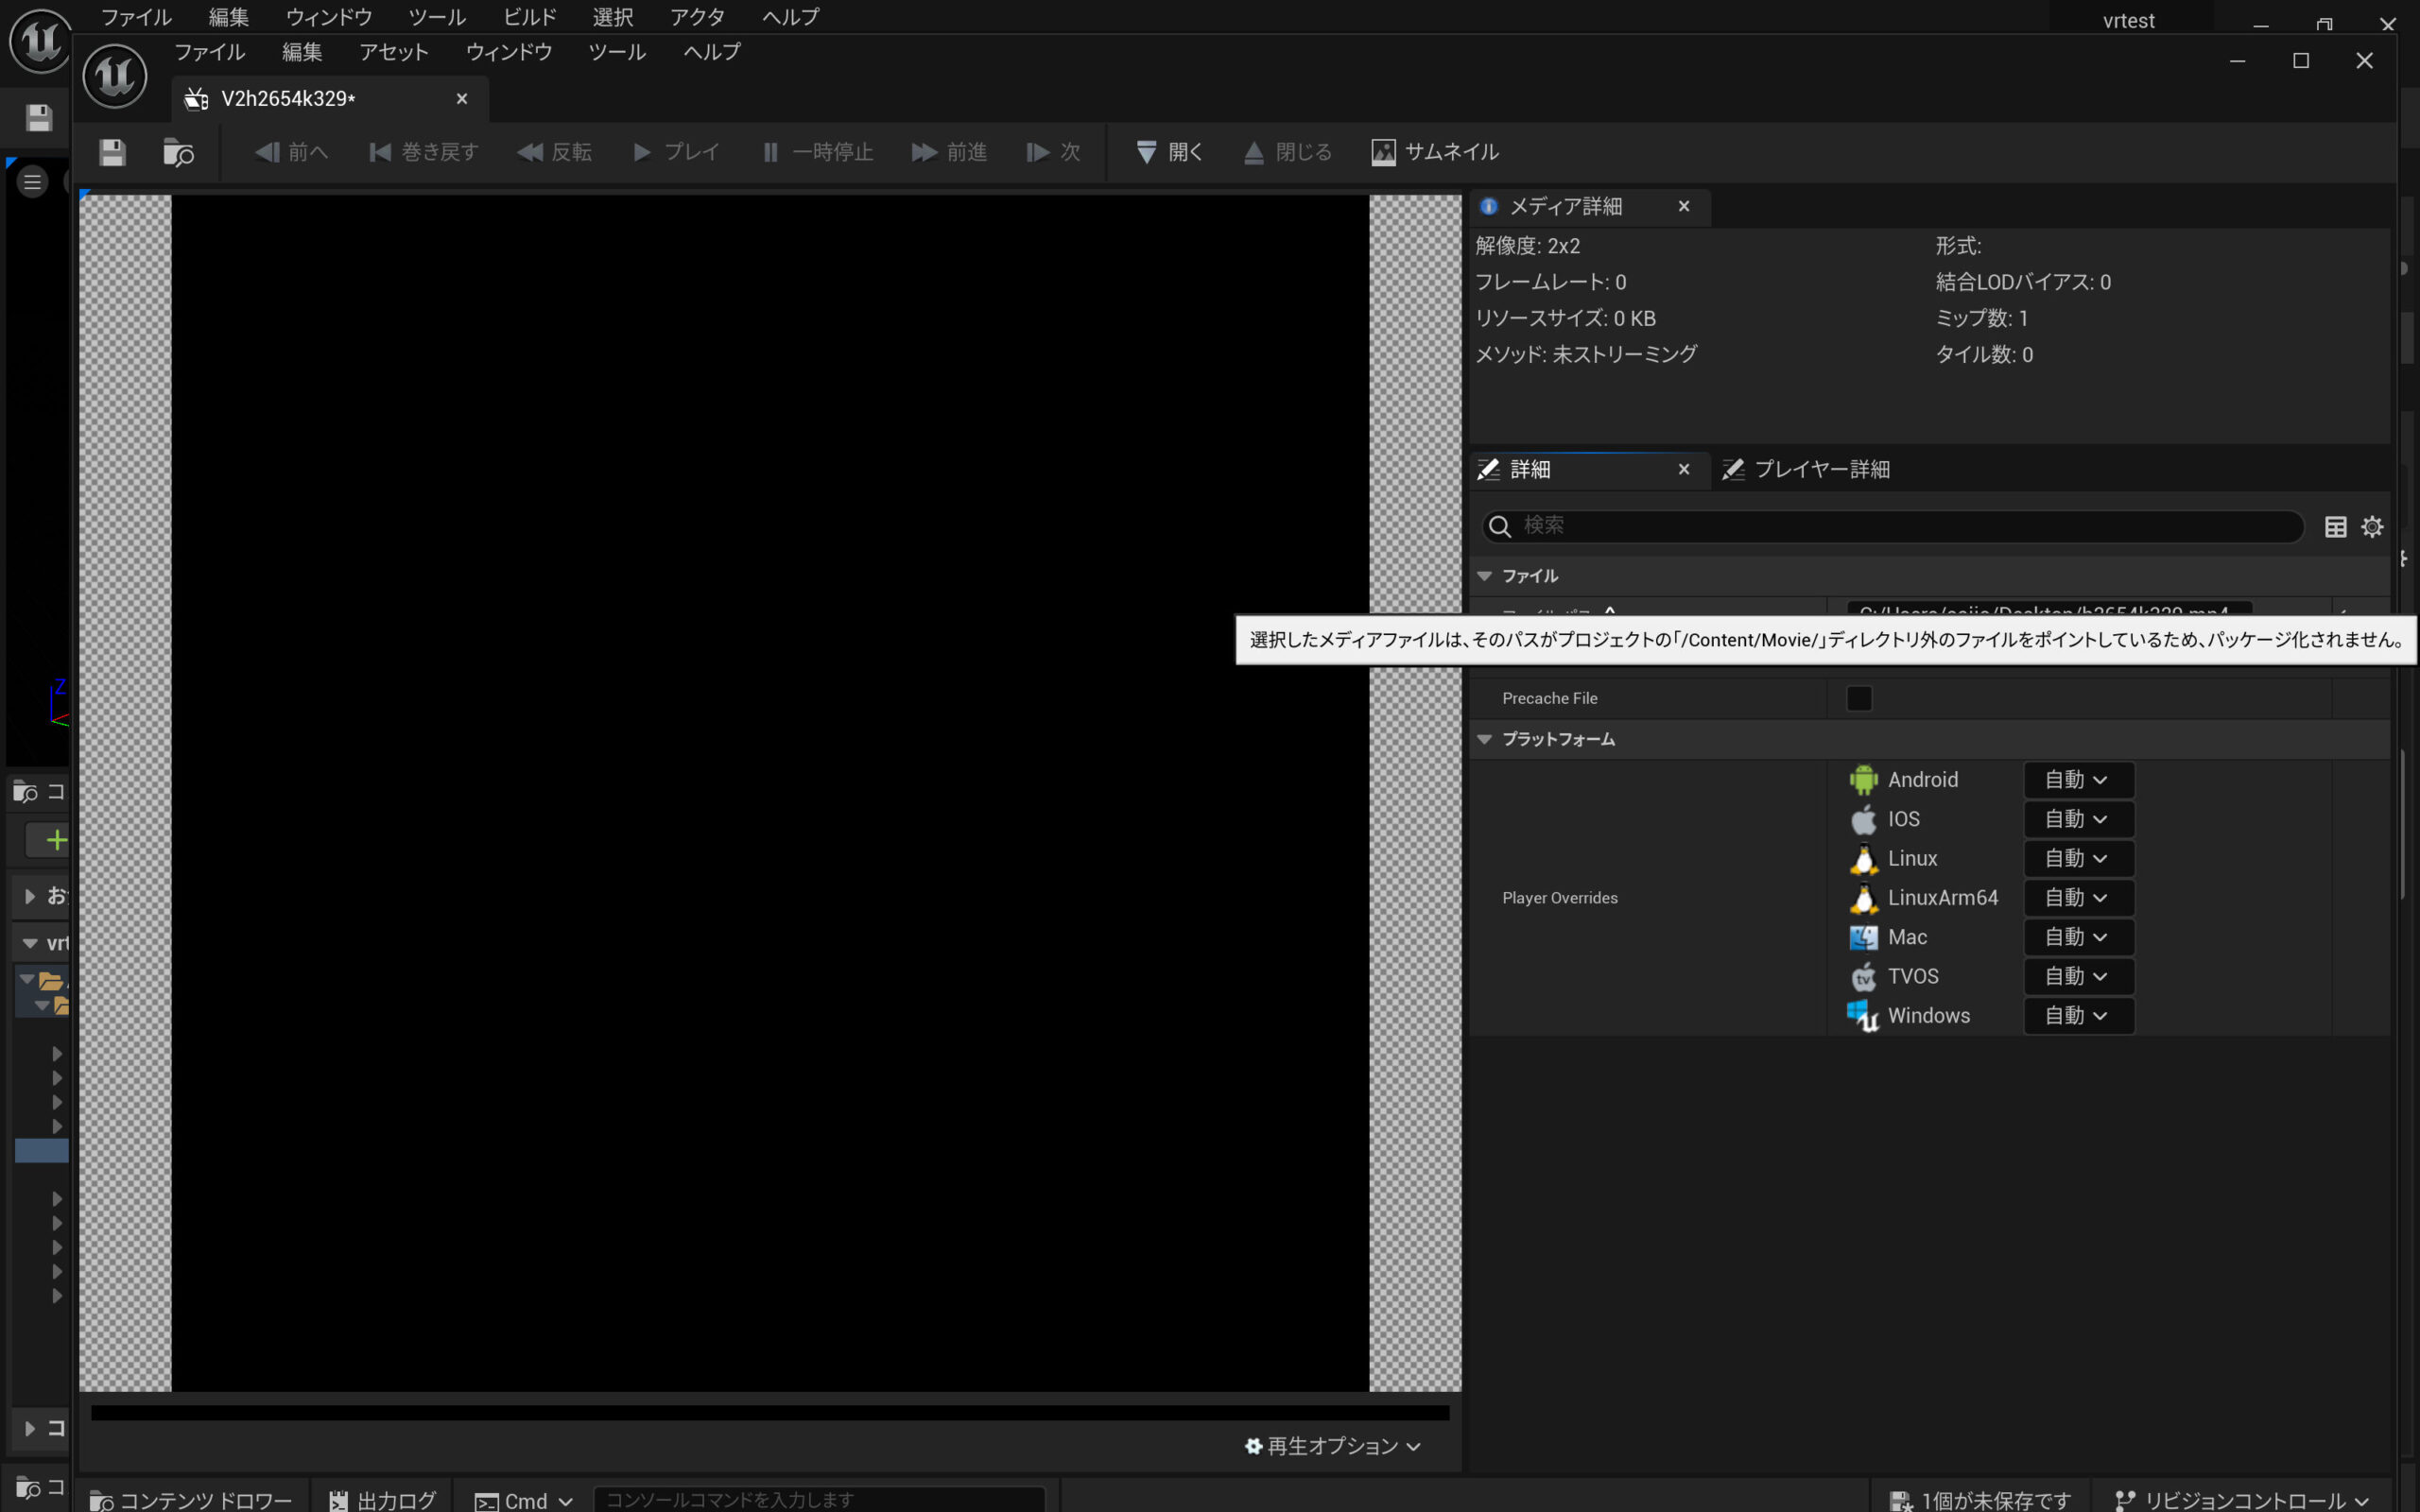The height and width of the screenshot is (1512, 2420).
Task: Click the 巻き戻す rewind control
Action: pos(424,152)
